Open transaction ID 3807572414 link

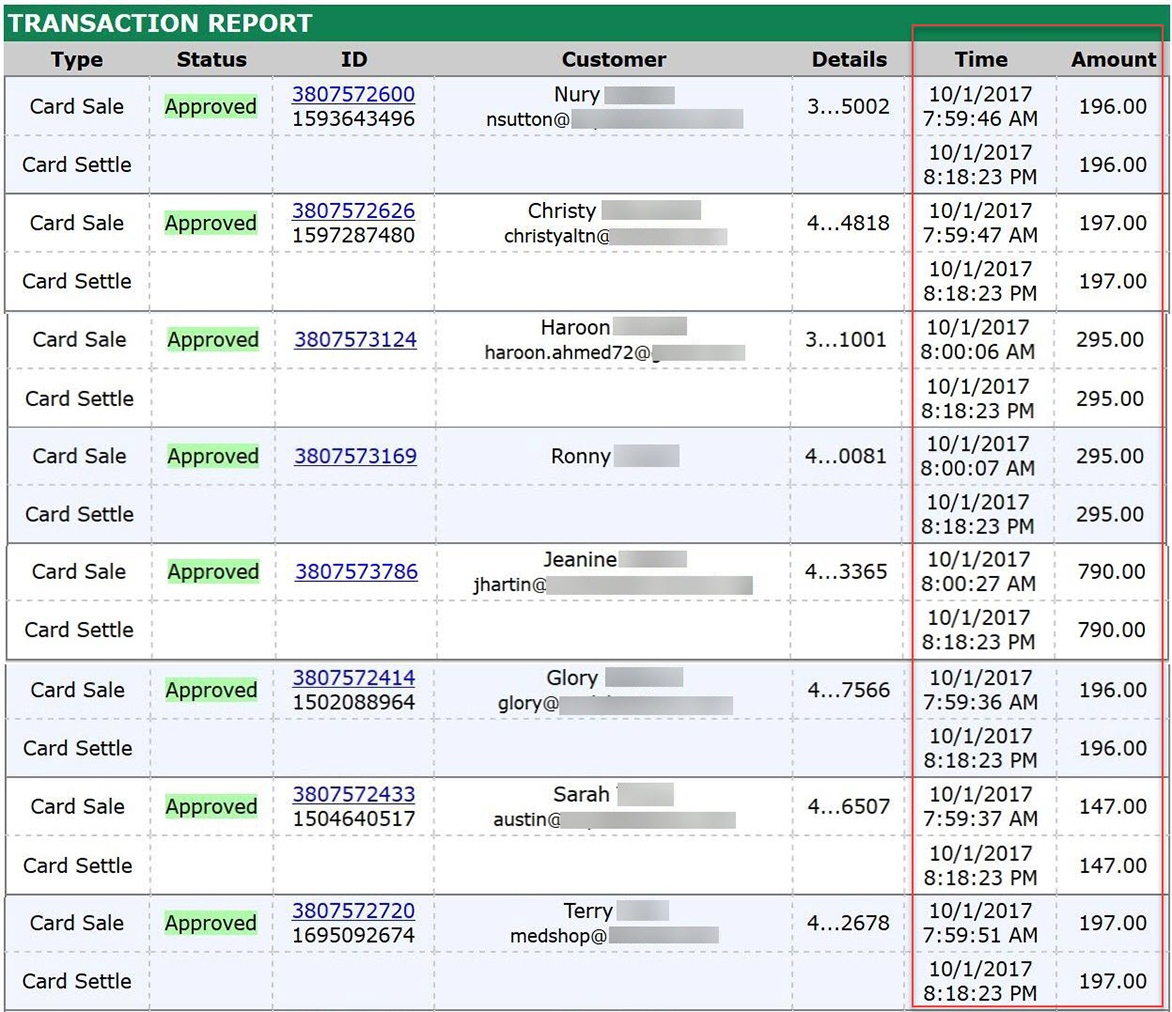point(353,678)
